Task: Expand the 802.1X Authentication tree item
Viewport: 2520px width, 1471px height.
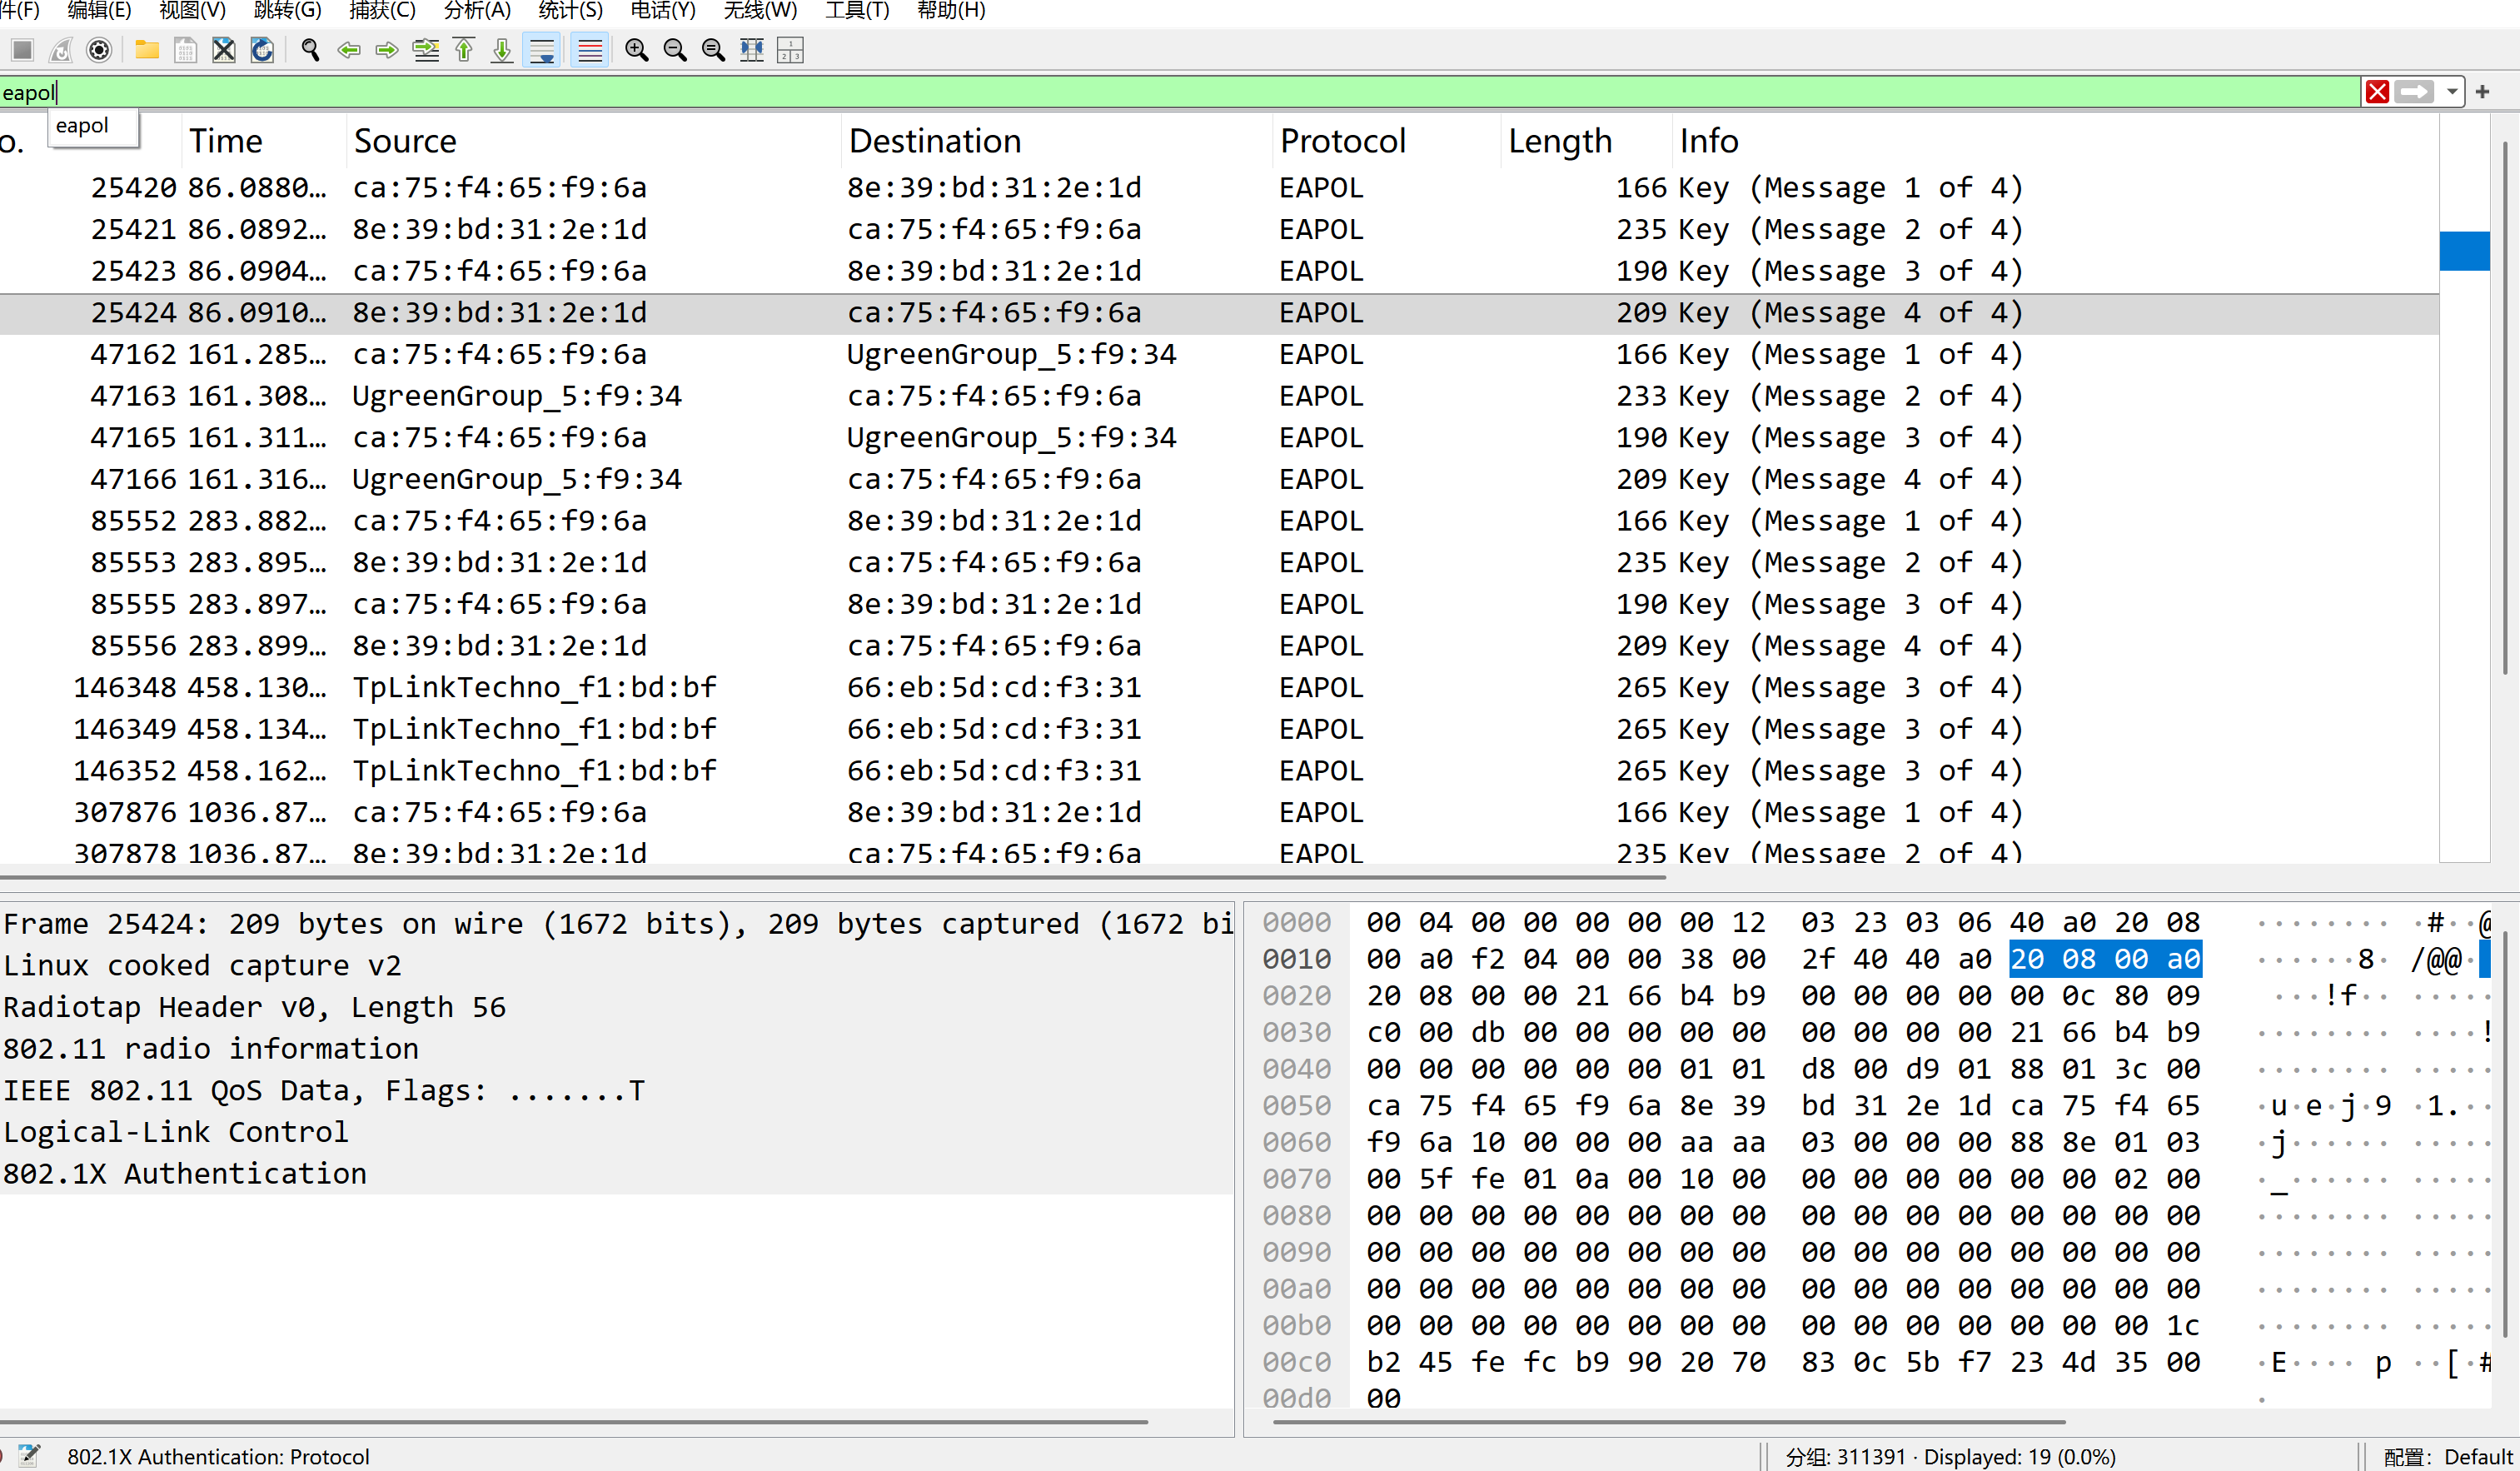Action: pyautogui.click(x=185, y=1173)
